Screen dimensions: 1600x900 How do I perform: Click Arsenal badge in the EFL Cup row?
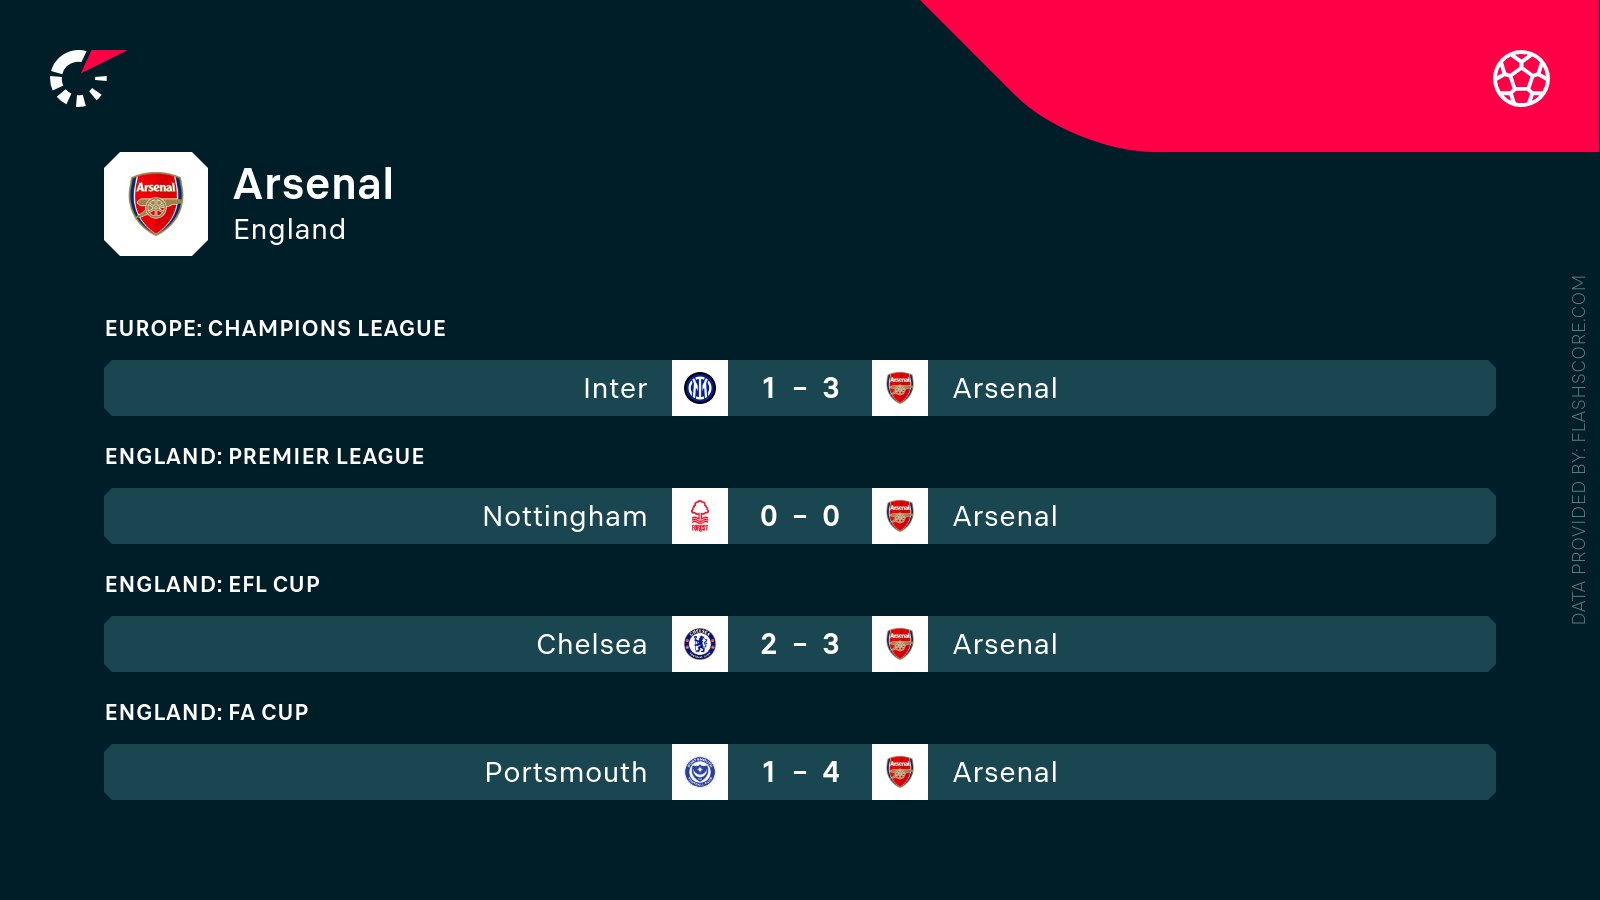click(x=900, y=644)
